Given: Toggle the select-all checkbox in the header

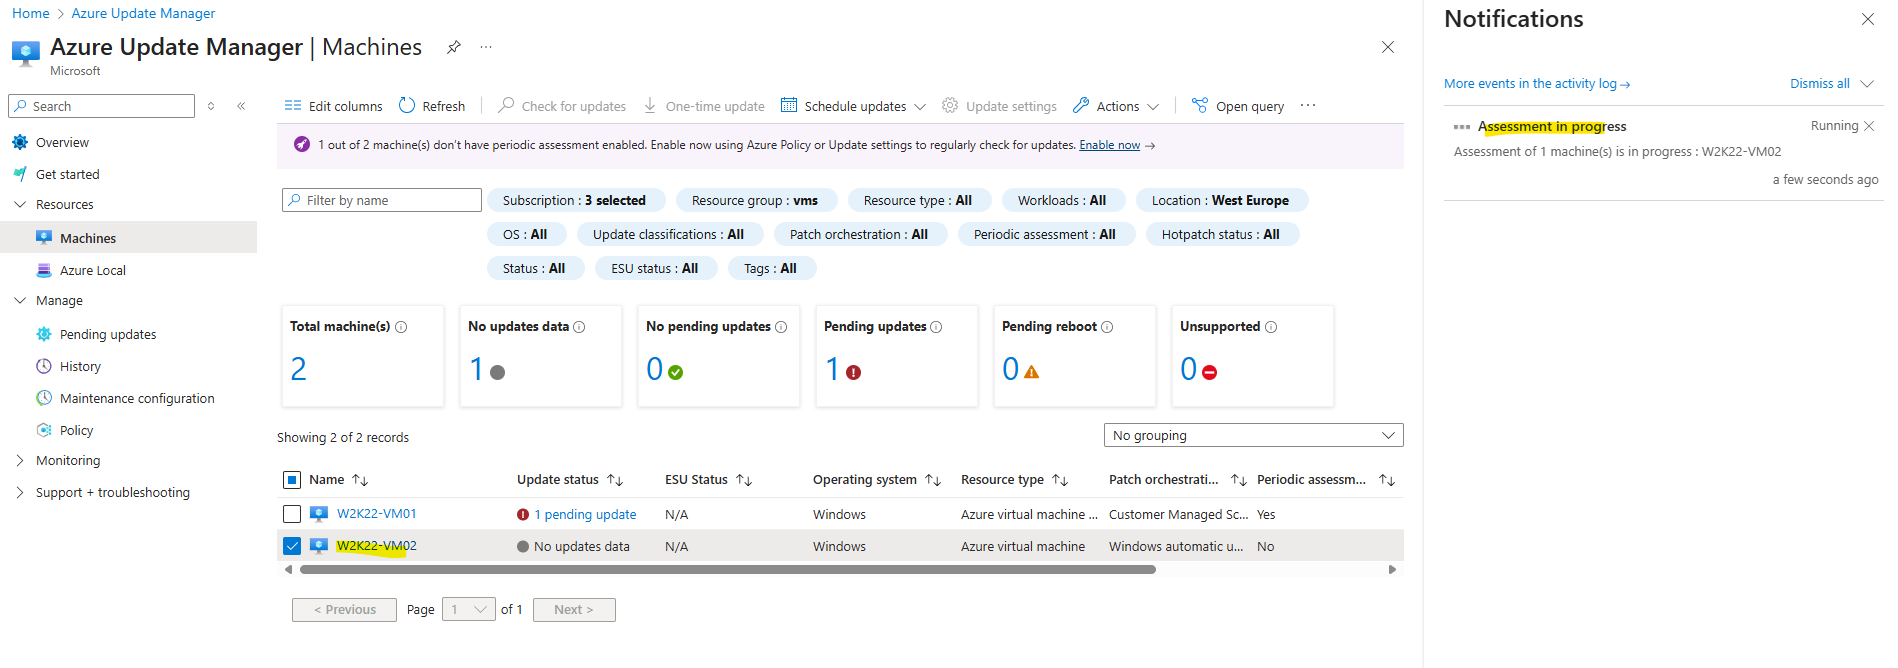Looking at the screenshot, I should click(x=292, y=480).
